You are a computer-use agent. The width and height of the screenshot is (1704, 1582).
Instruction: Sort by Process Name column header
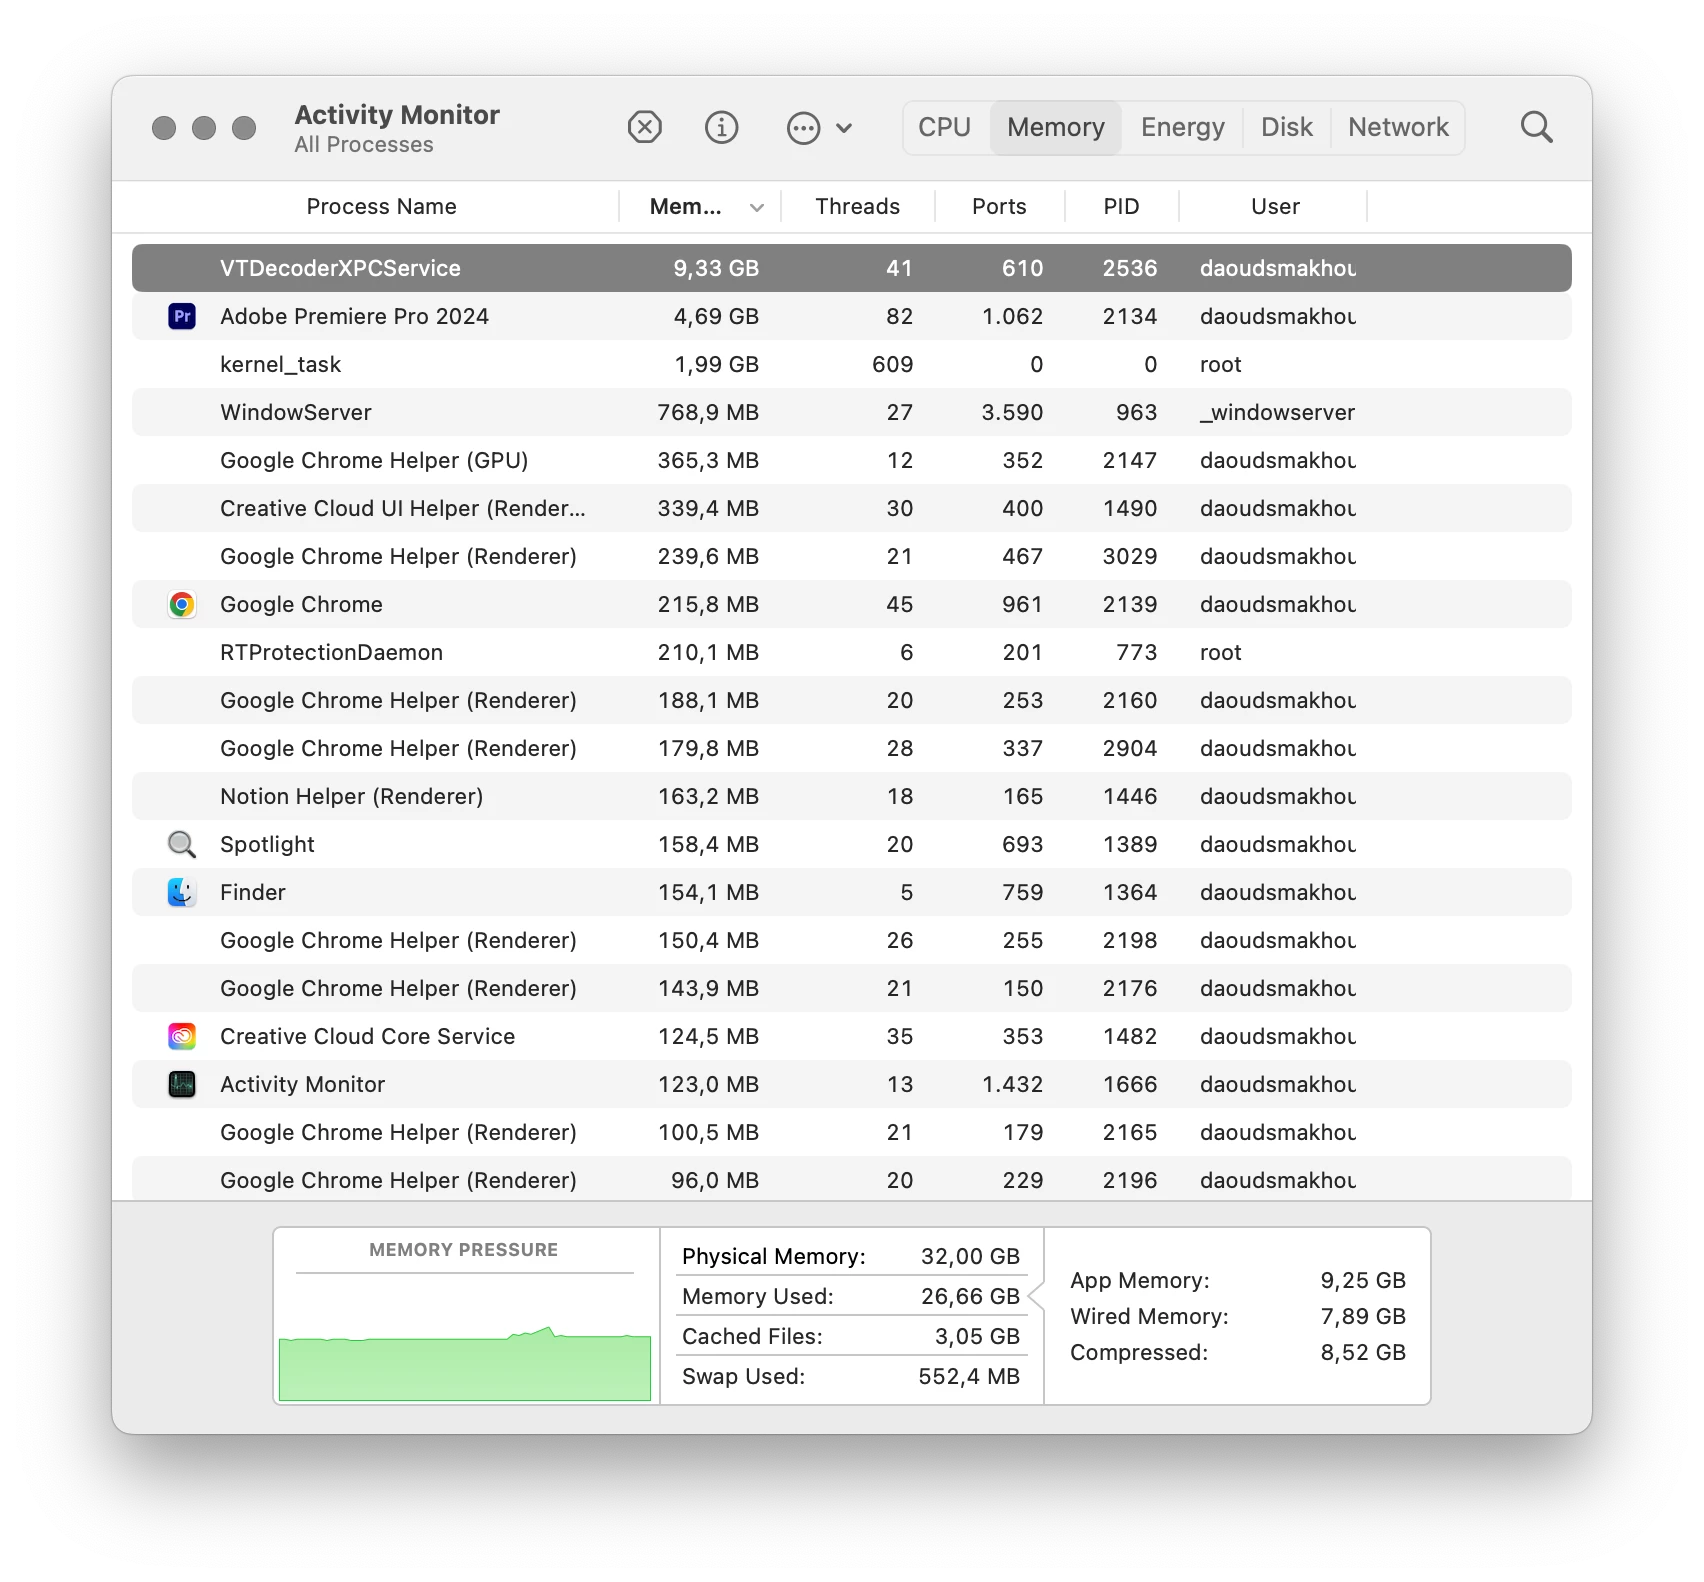point(381,207)
